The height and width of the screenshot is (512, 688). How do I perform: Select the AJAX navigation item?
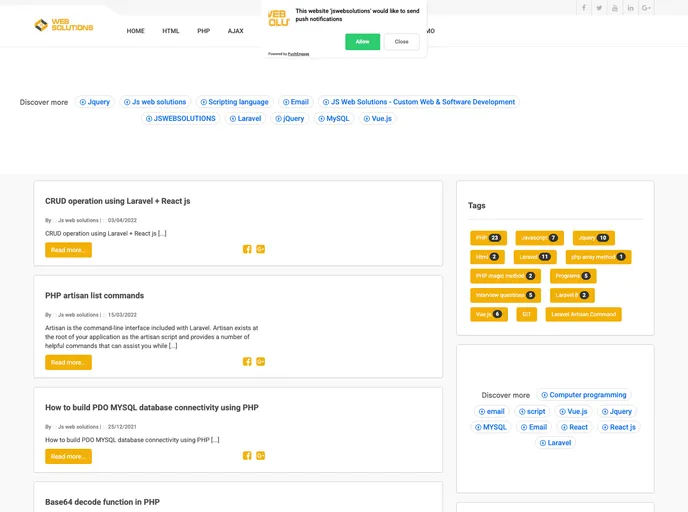pos(235,31)
